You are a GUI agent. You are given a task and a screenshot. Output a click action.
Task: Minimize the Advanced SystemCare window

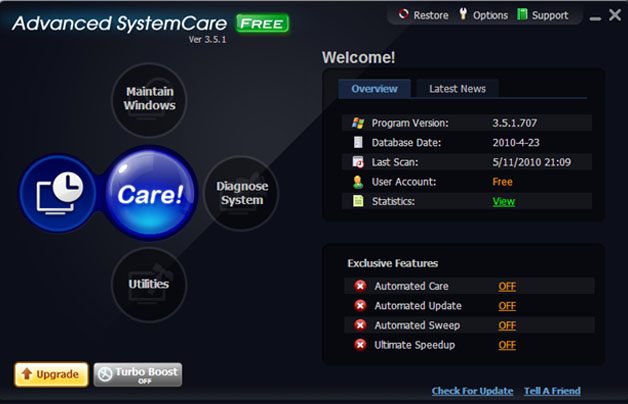point(595,18)
